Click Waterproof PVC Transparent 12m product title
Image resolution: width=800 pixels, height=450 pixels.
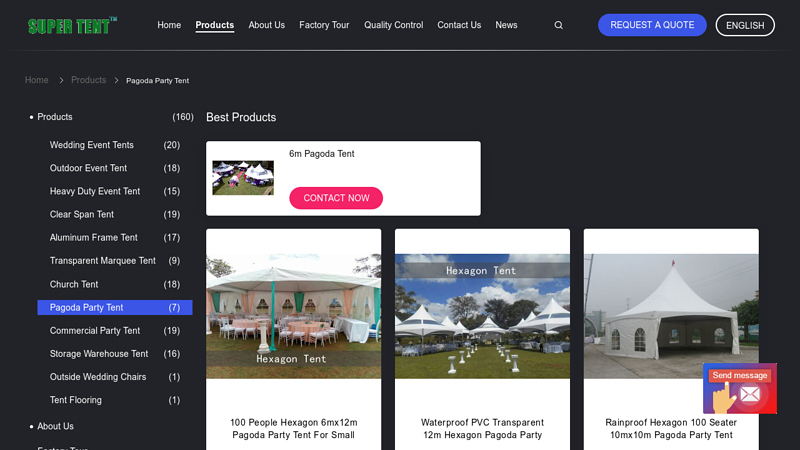[482, 429]
